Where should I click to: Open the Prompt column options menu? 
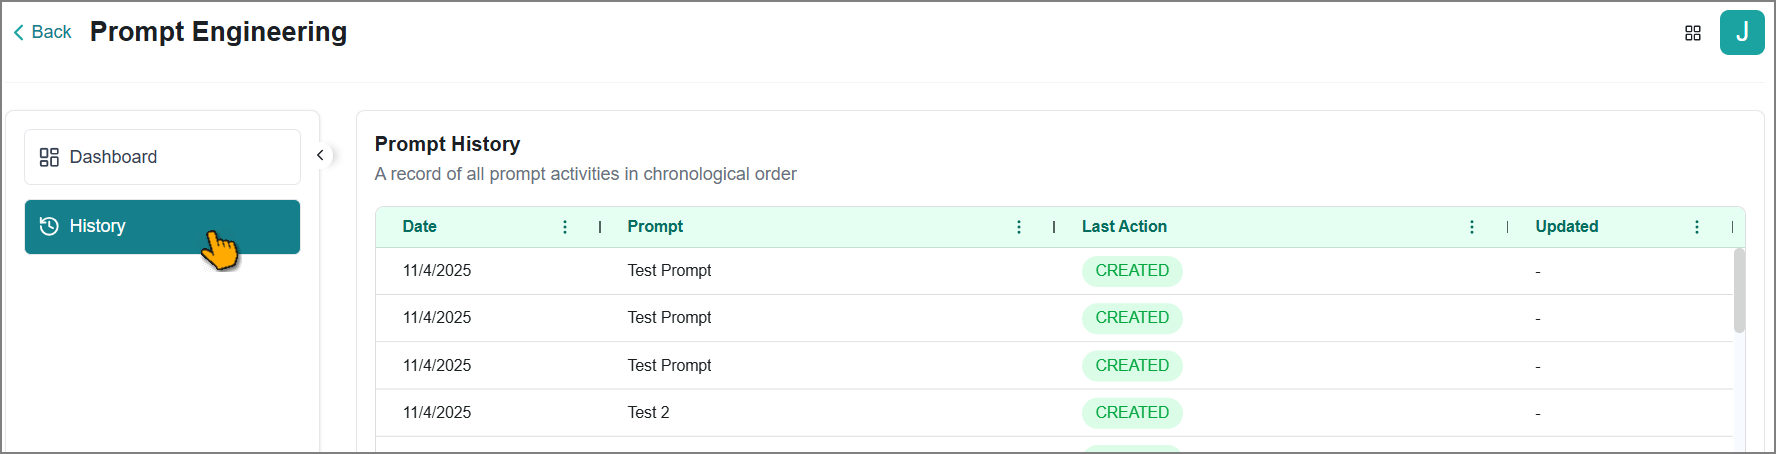(1019, 227)
